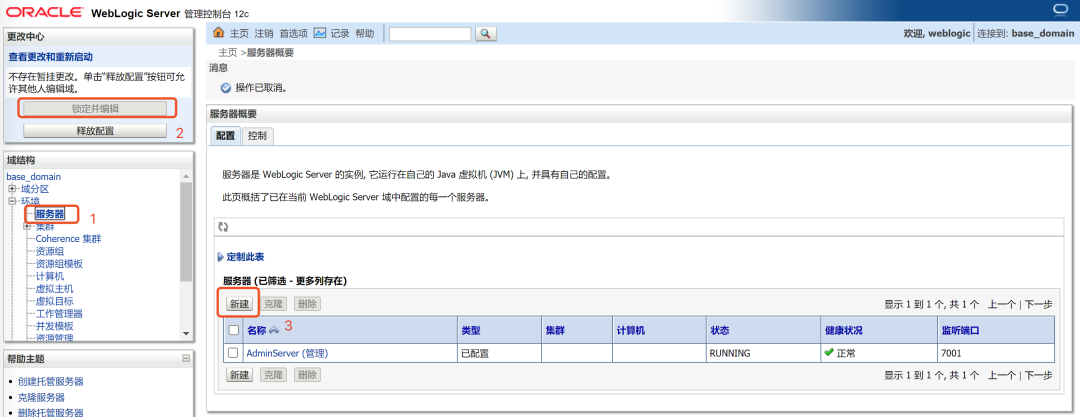
Task: Click the 释放配置 button
Action: tap(95, 131)
